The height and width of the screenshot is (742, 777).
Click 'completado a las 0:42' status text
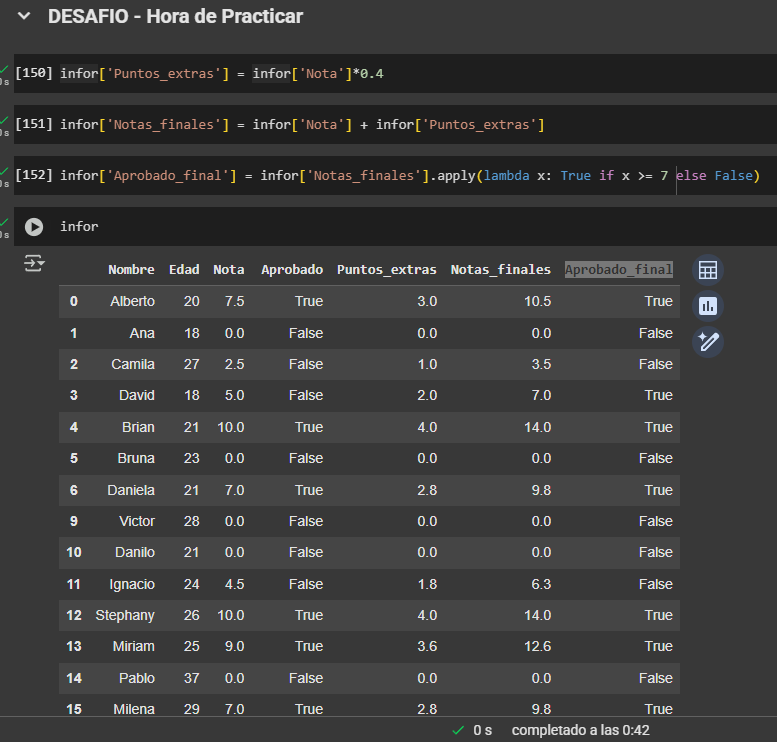tap(580, 730)
